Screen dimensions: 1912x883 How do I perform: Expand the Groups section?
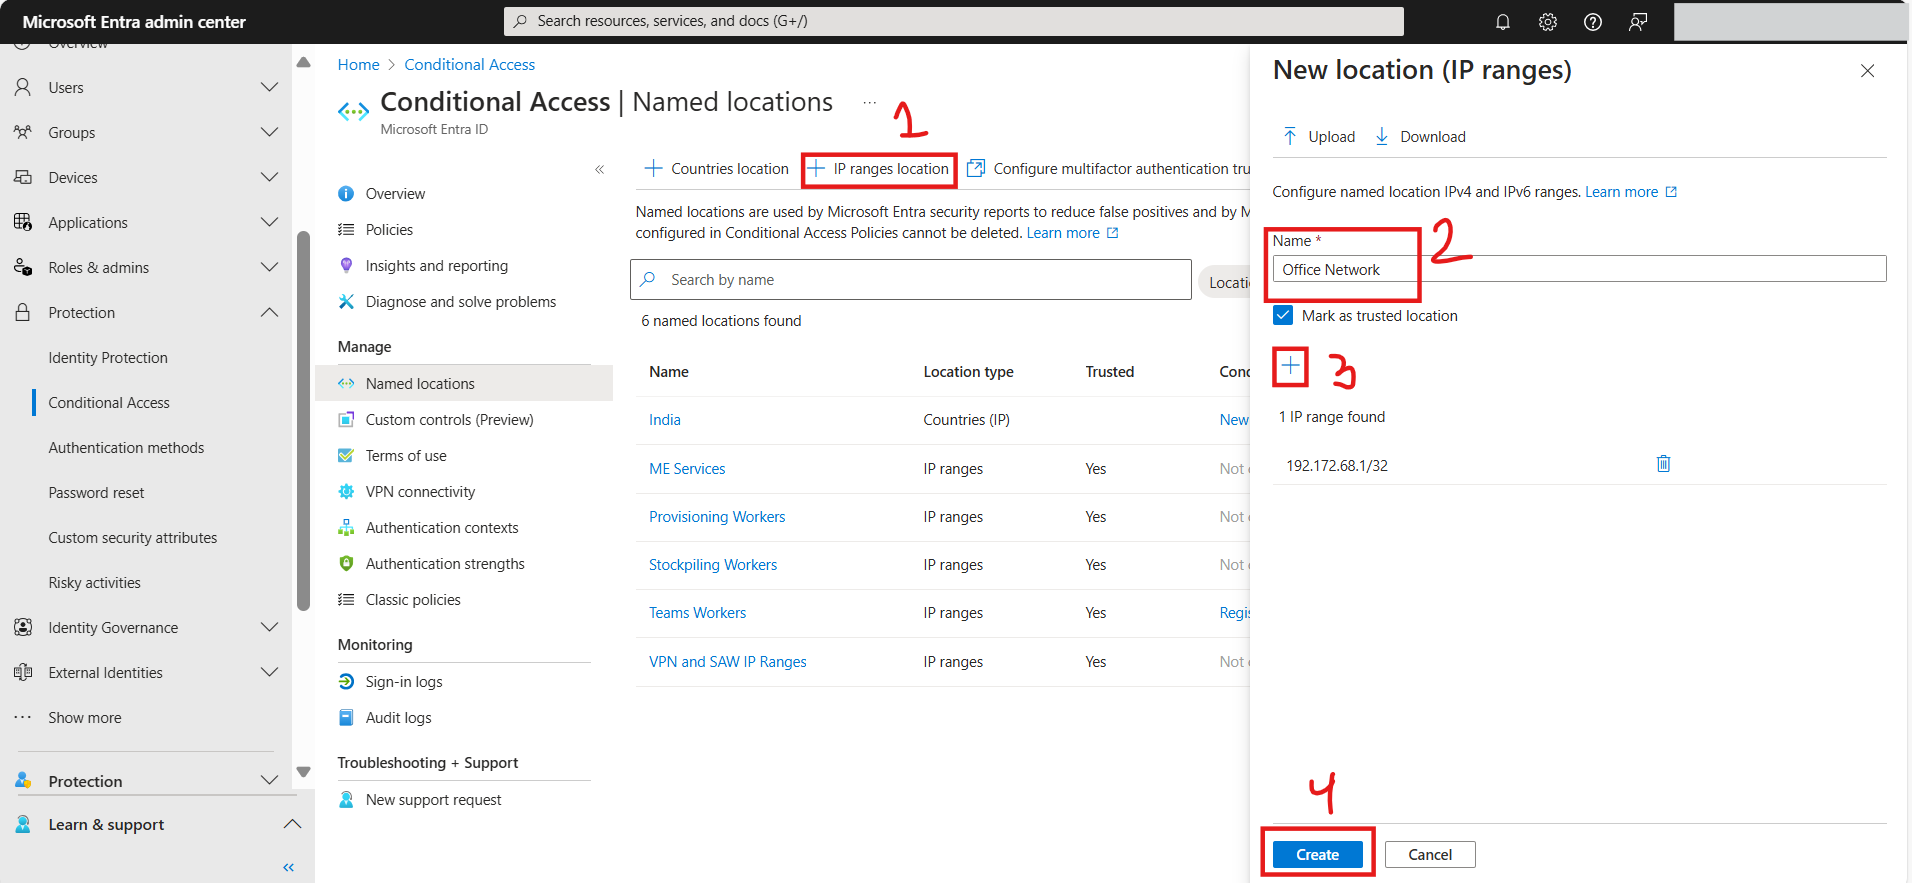coord(269,132)
